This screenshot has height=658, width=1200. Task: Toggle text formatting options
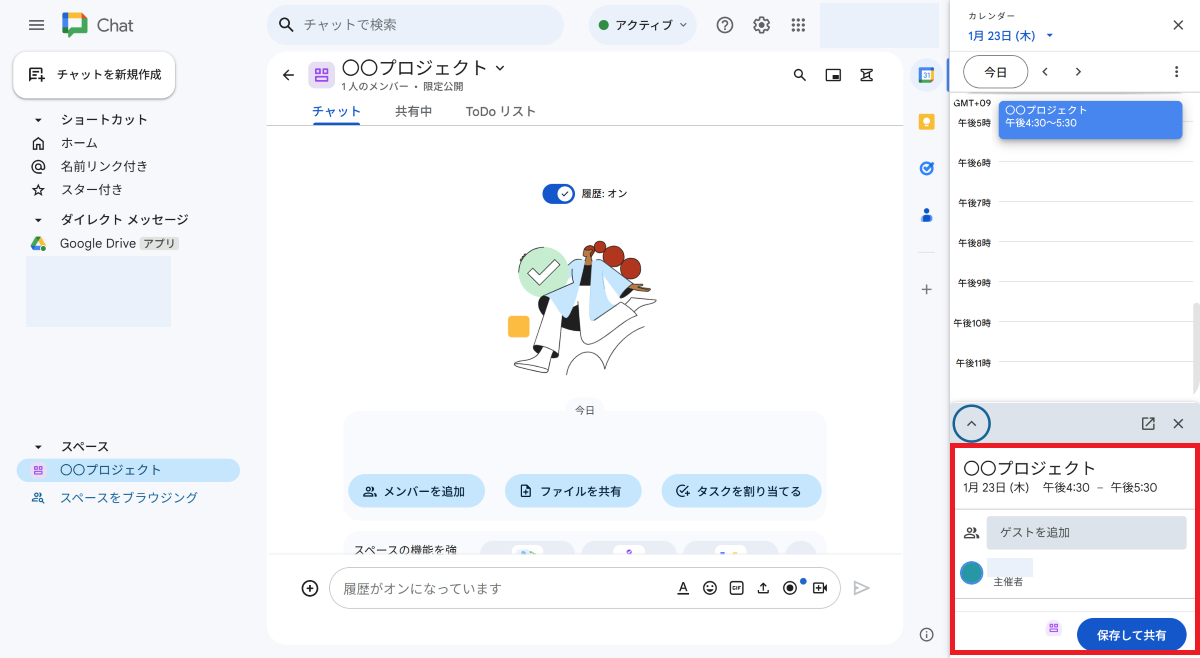[683, 588]
